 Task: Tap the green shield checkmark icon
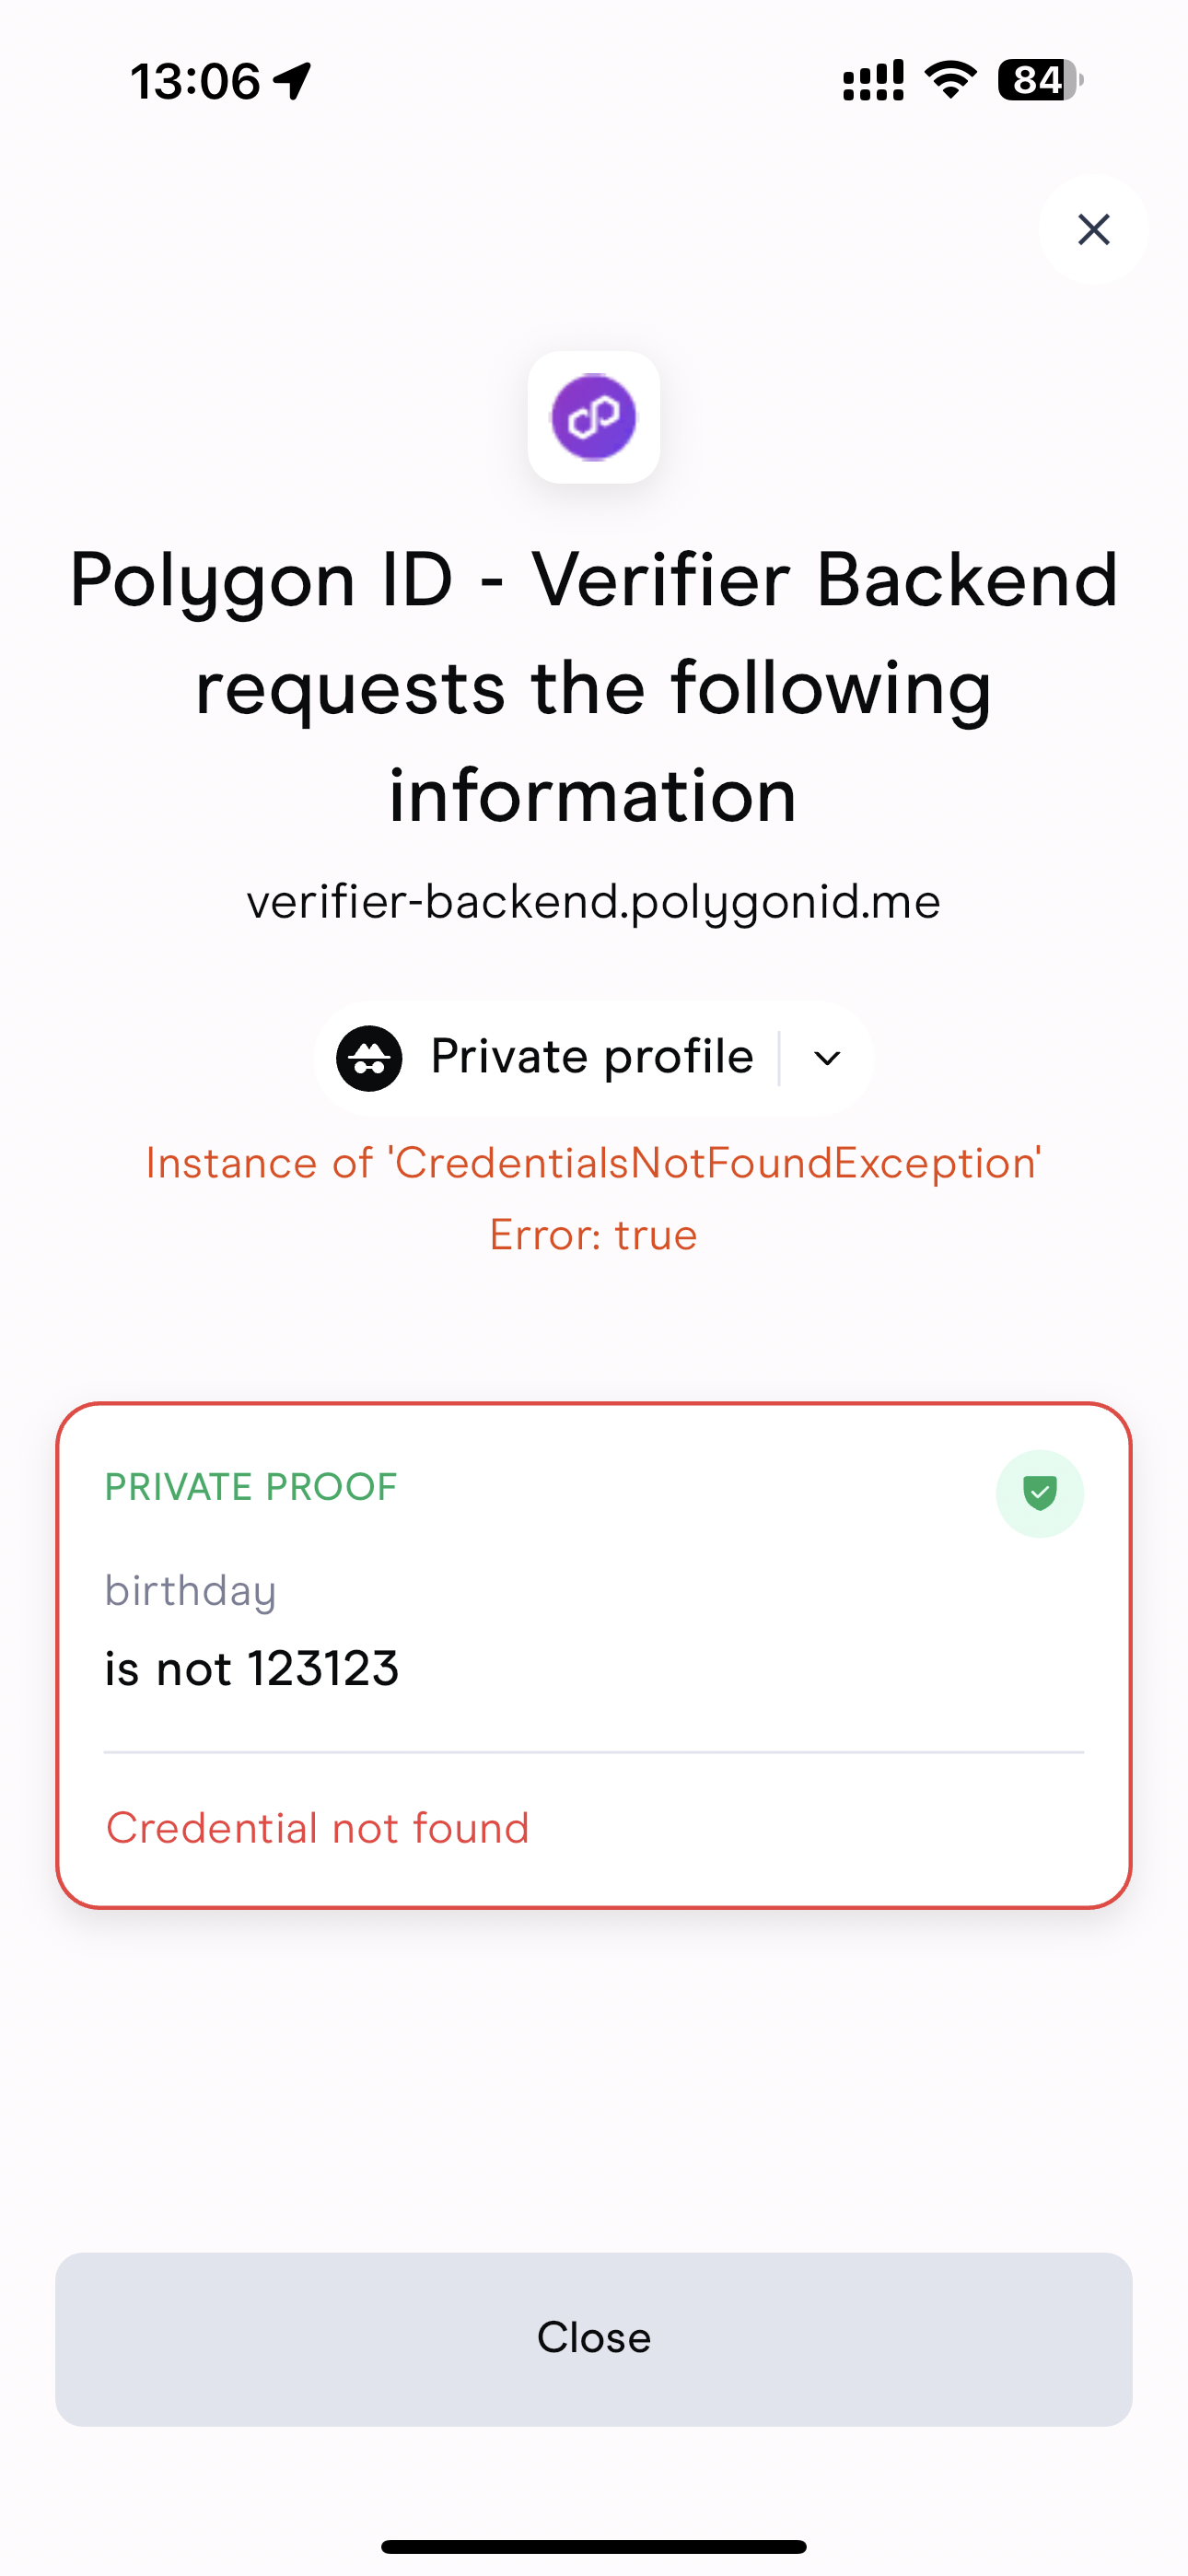coord(1039,1493)
